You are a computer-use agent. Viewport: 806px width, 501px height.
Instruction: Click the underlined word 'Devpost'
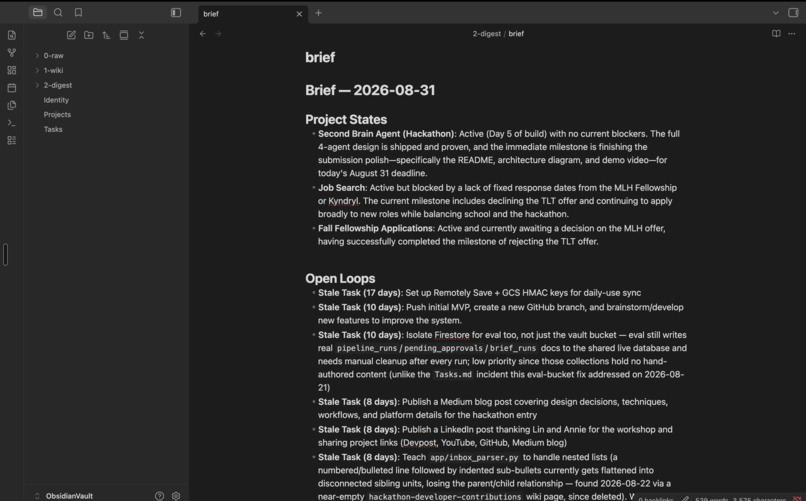point(419,443)
